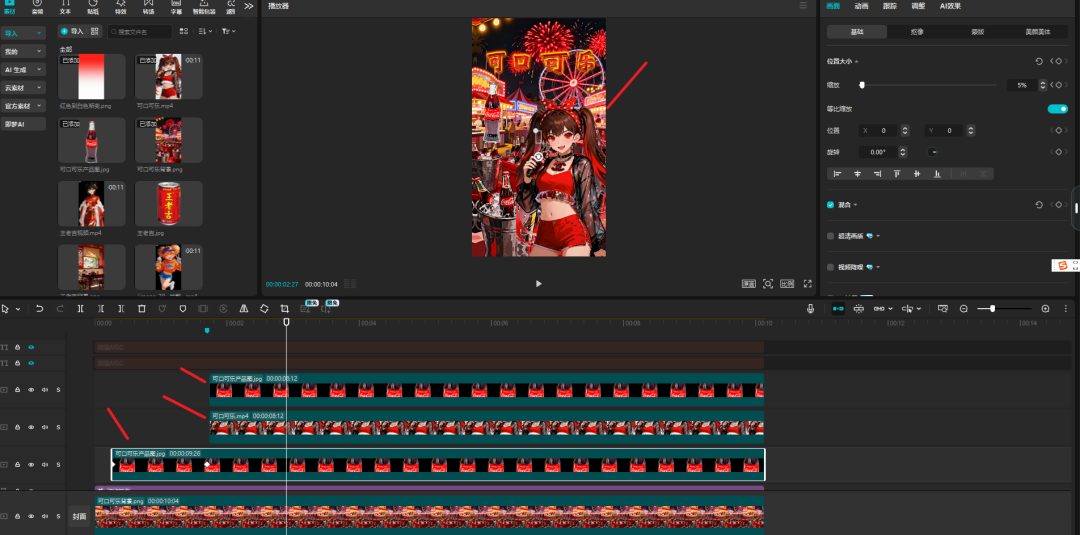Uncheck the 混合 checkbox
This screenshot has width=1080, height=535.
pos(831,204)
